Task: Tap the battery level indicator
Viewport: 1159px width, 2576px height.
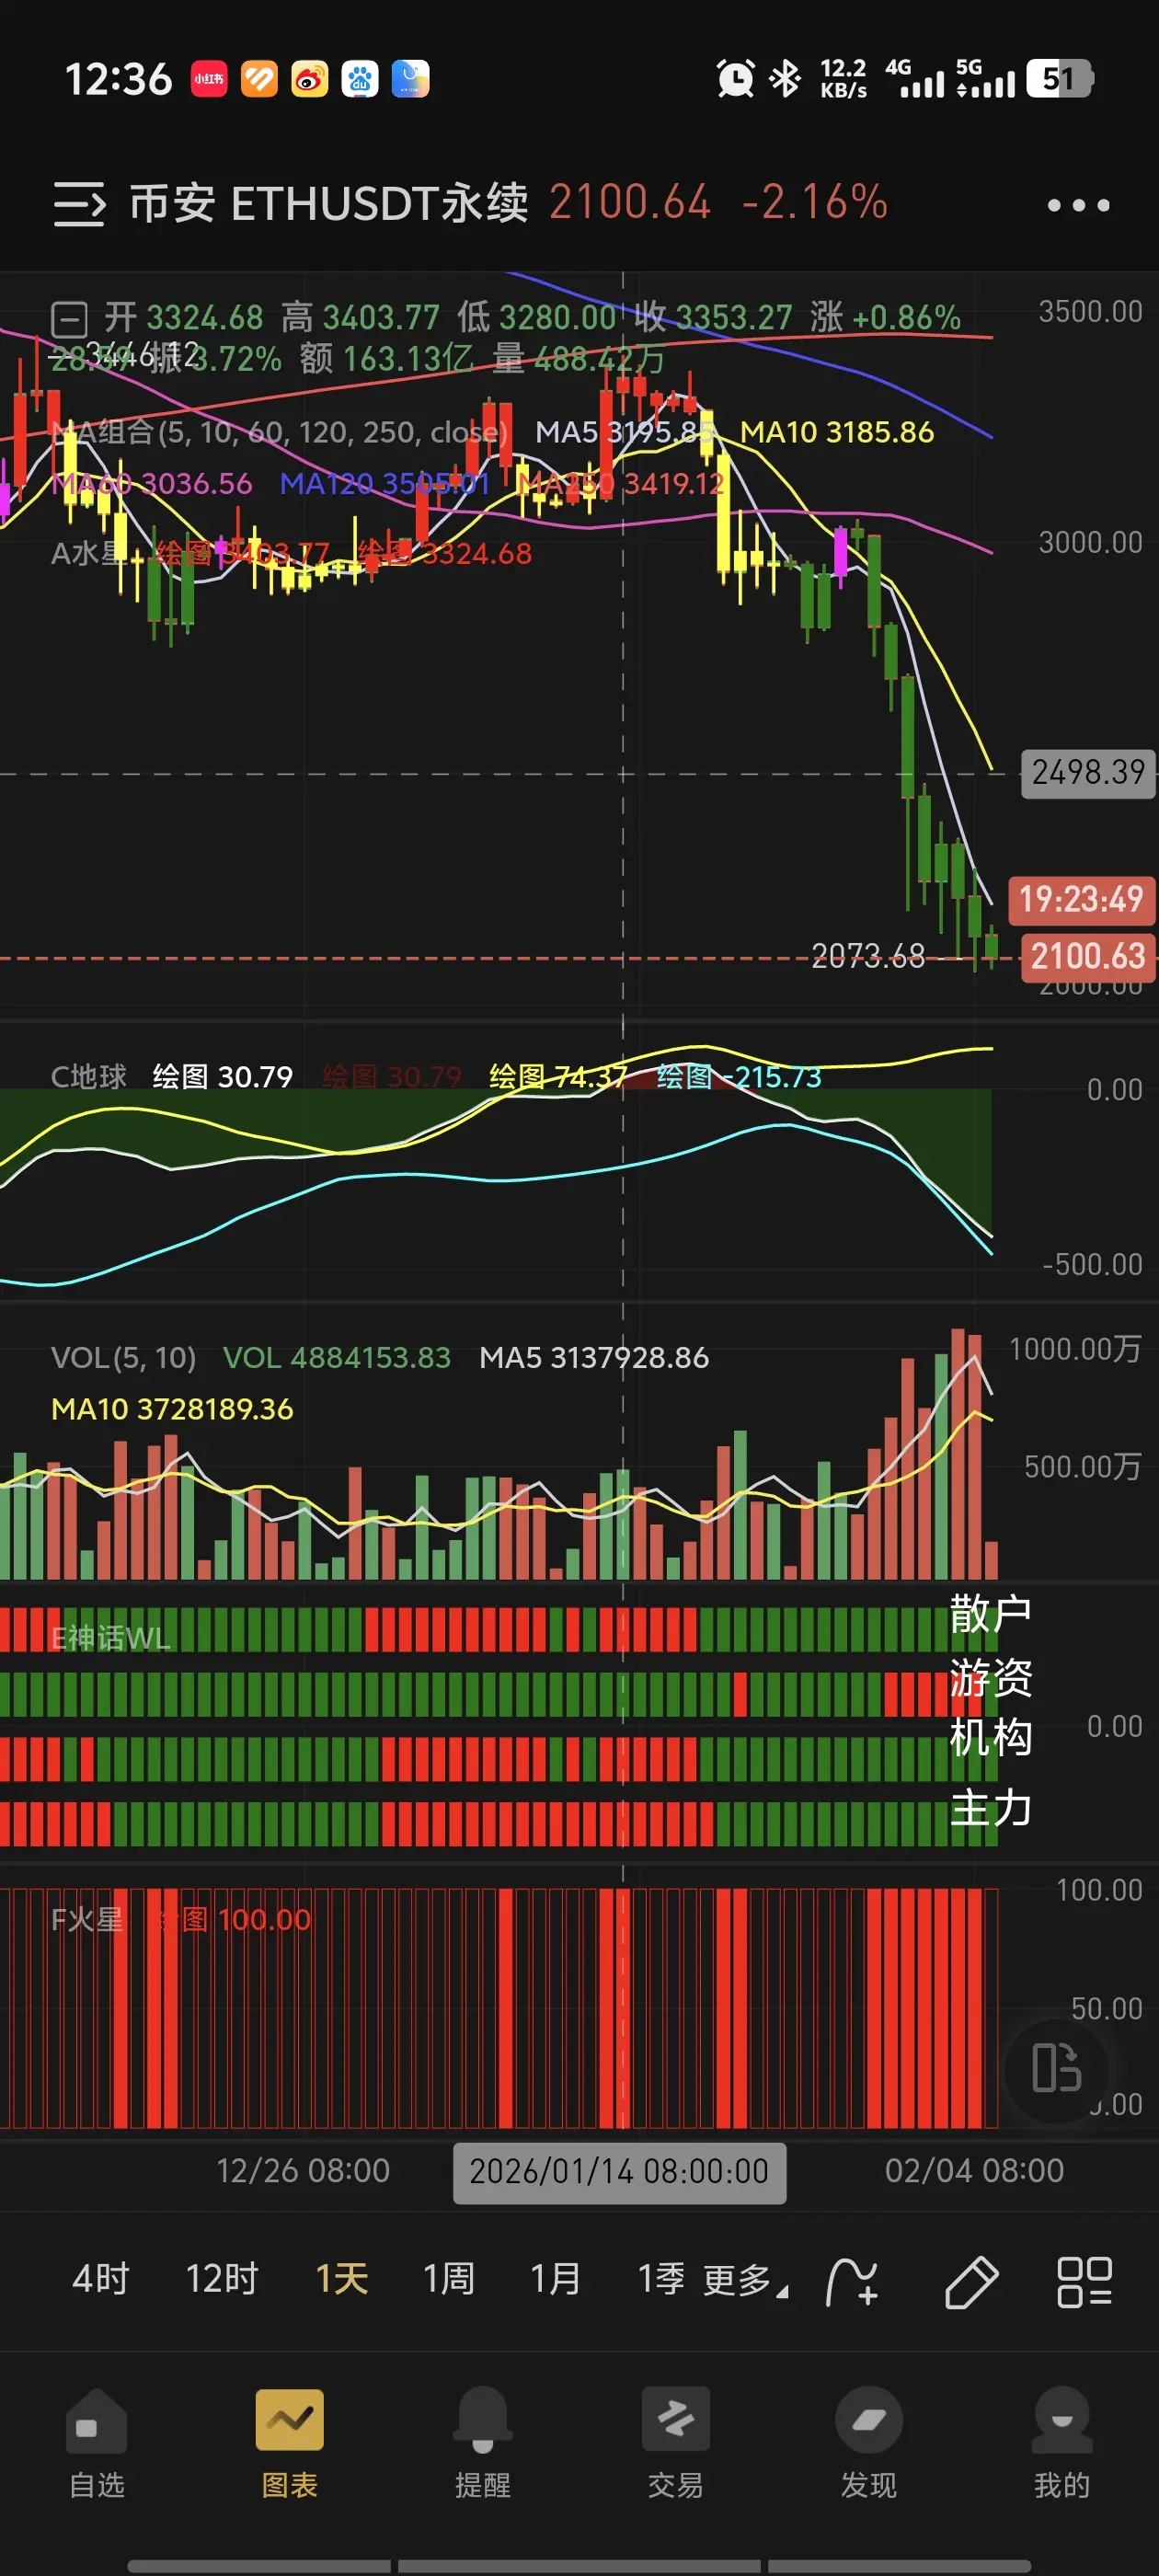Action: (1060, 79)
